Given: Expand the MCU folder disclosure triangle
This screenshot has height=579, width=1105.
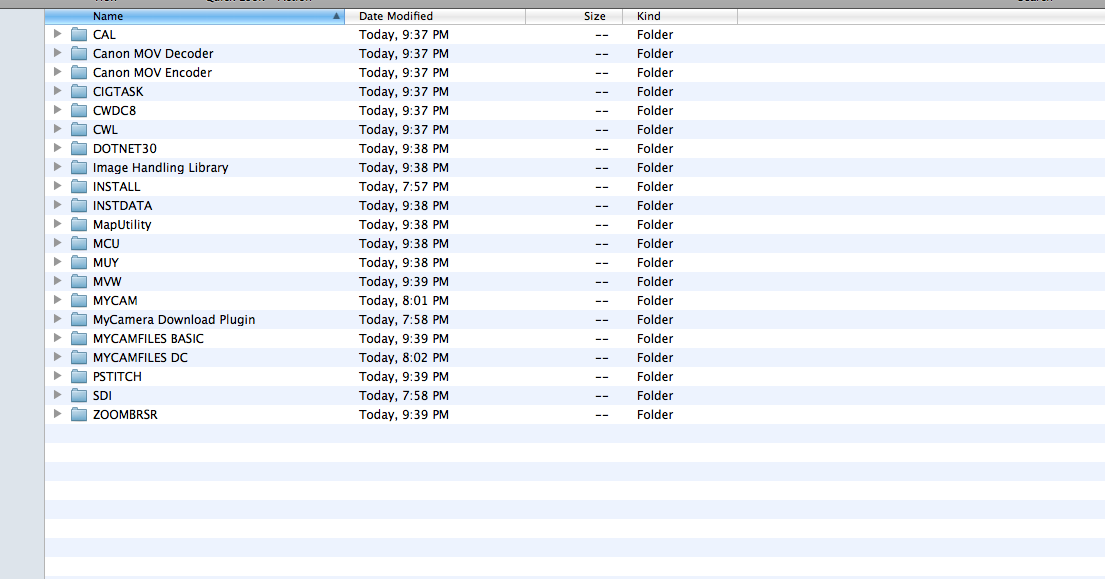Looking at the screenshot, I should click(58, 243).
